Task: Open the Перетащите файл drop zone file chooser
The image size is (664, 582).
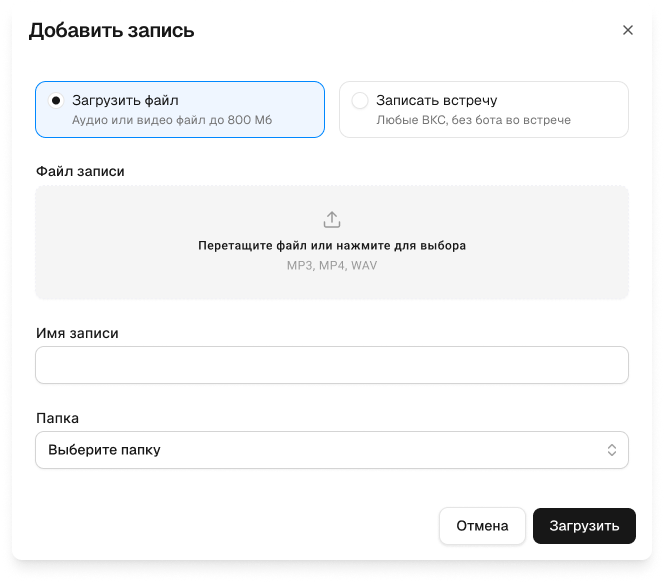Action: click(x=332, y=242)
